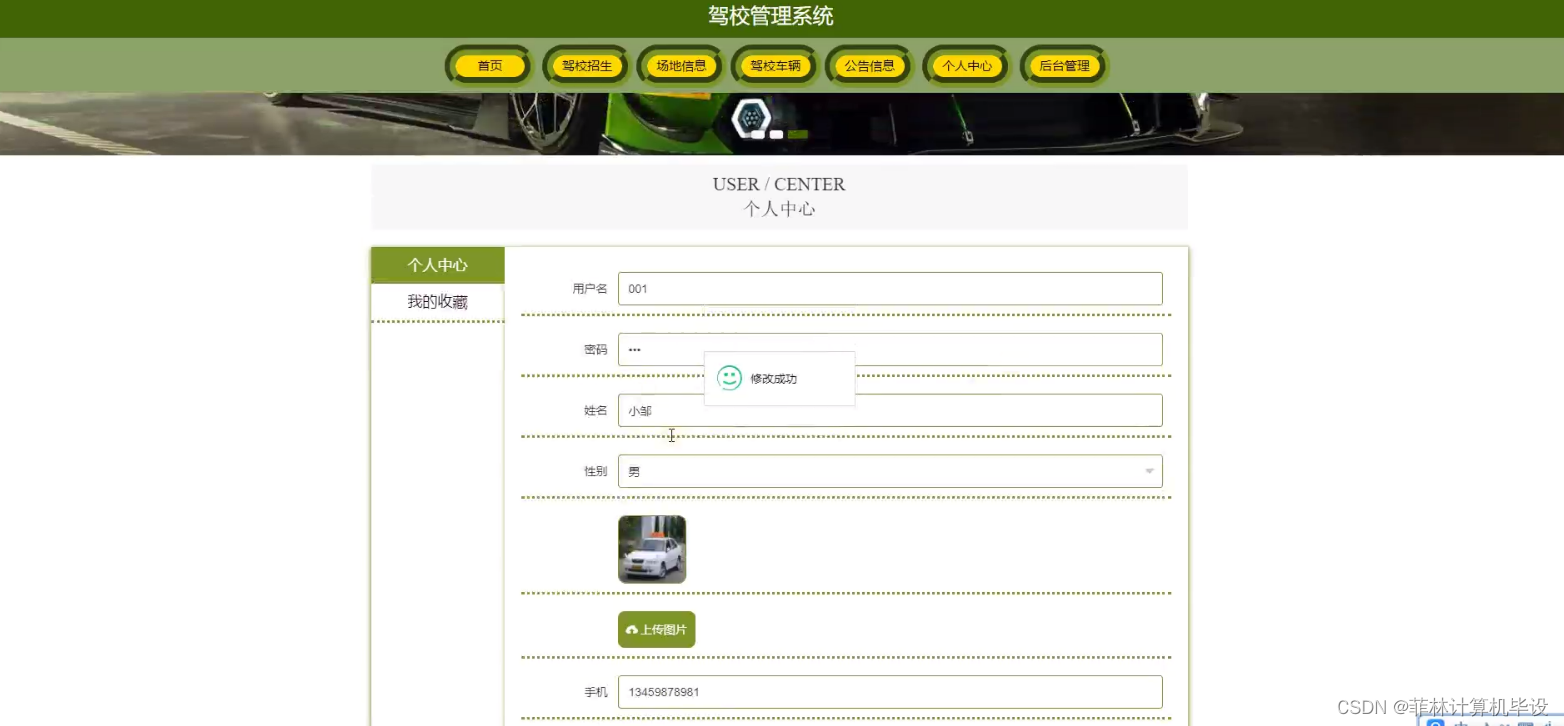
Task: Click the 手机 input field
Action: click(x=890, y=692)
